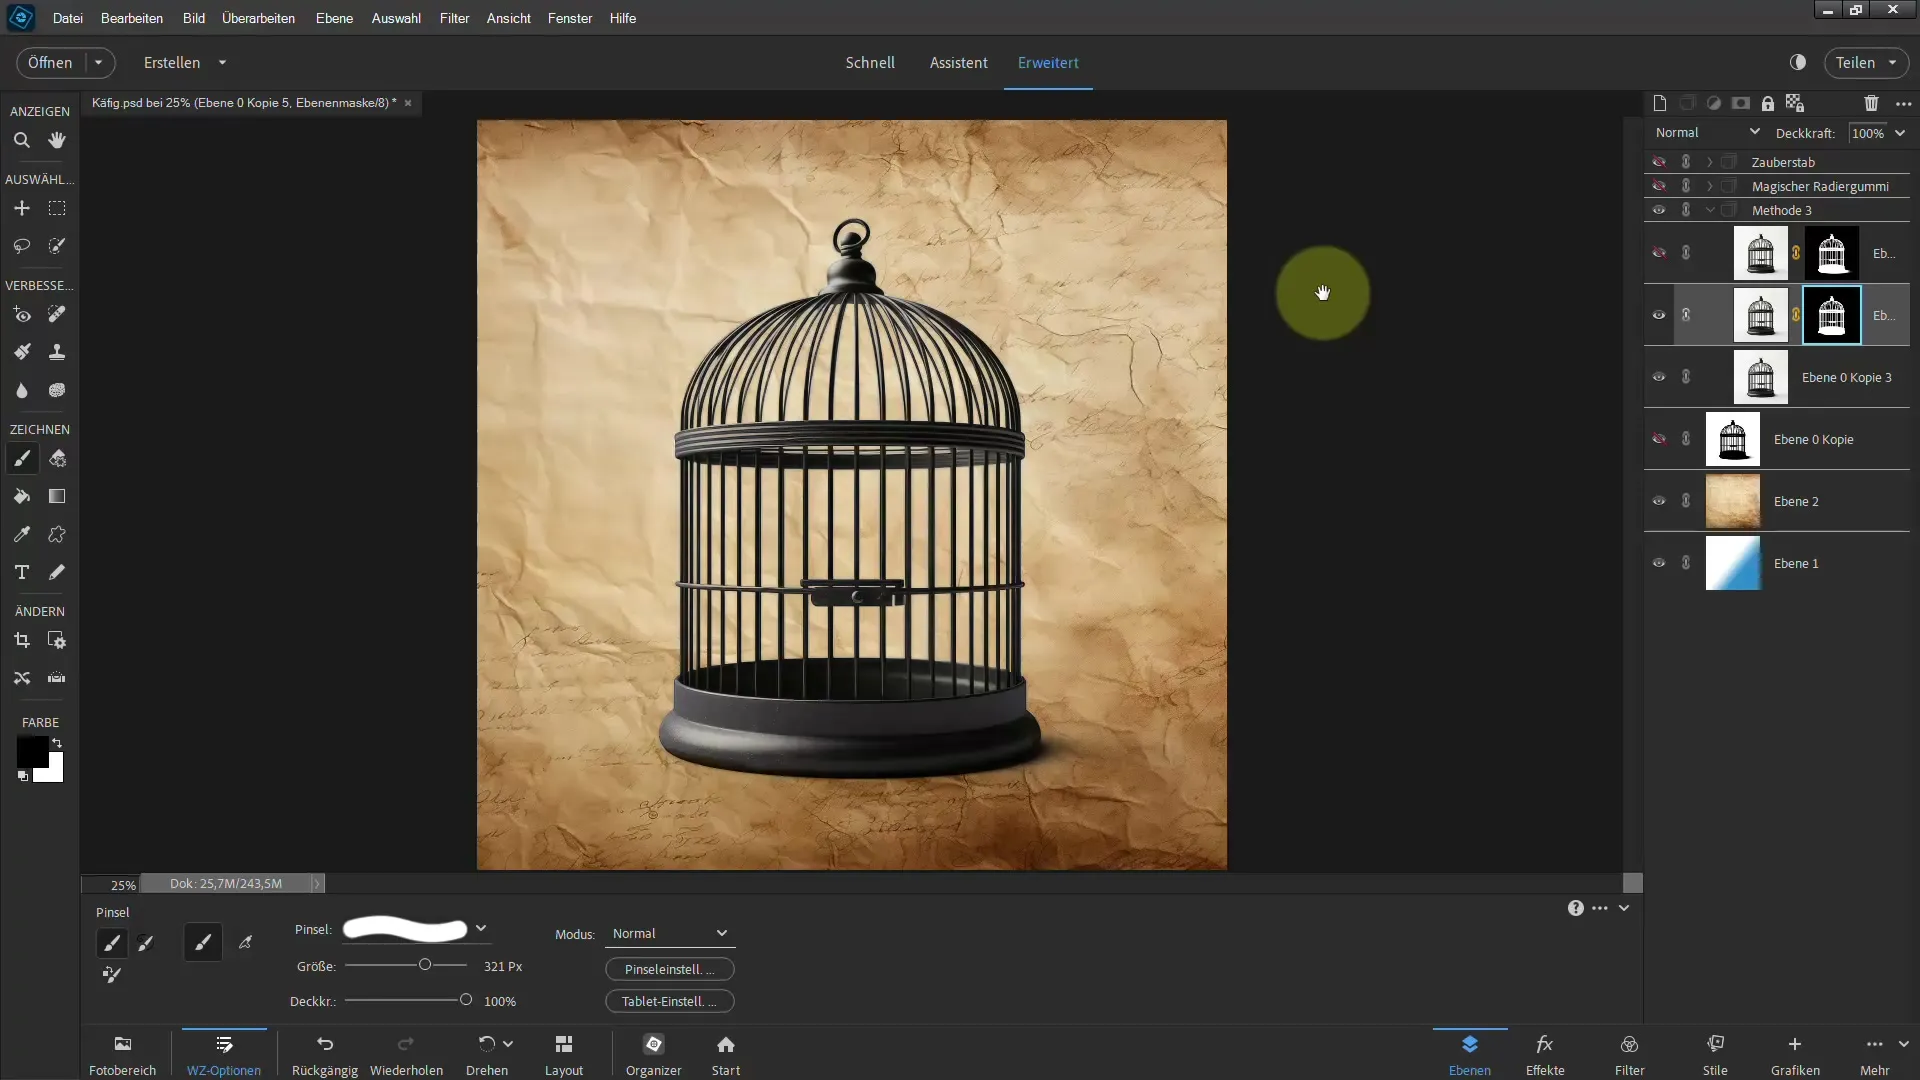1920x1080 pixels.
Task: Adjust the brush Deckkr. slider handle
Action: point(465,1000)
